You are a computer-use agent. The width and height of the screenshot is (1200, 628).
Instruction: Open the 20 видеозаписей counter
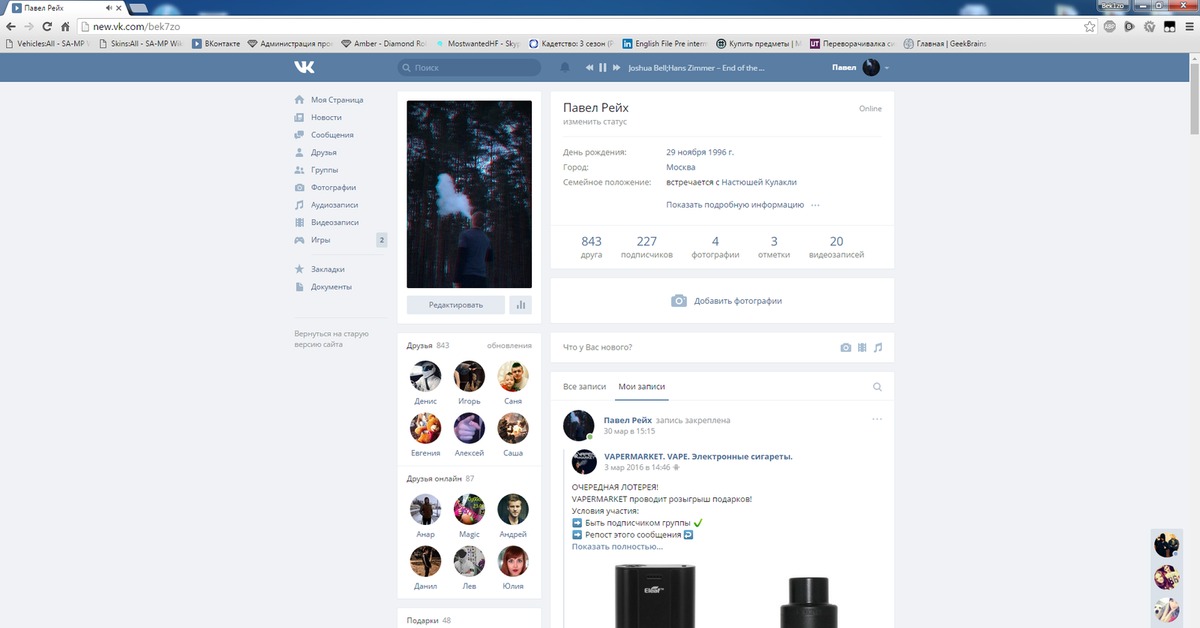click(x=836, y=247)
